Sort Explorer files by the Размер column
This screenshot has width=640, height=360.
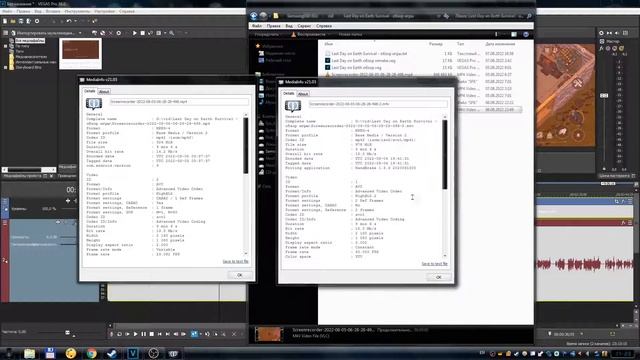point(436,44)
